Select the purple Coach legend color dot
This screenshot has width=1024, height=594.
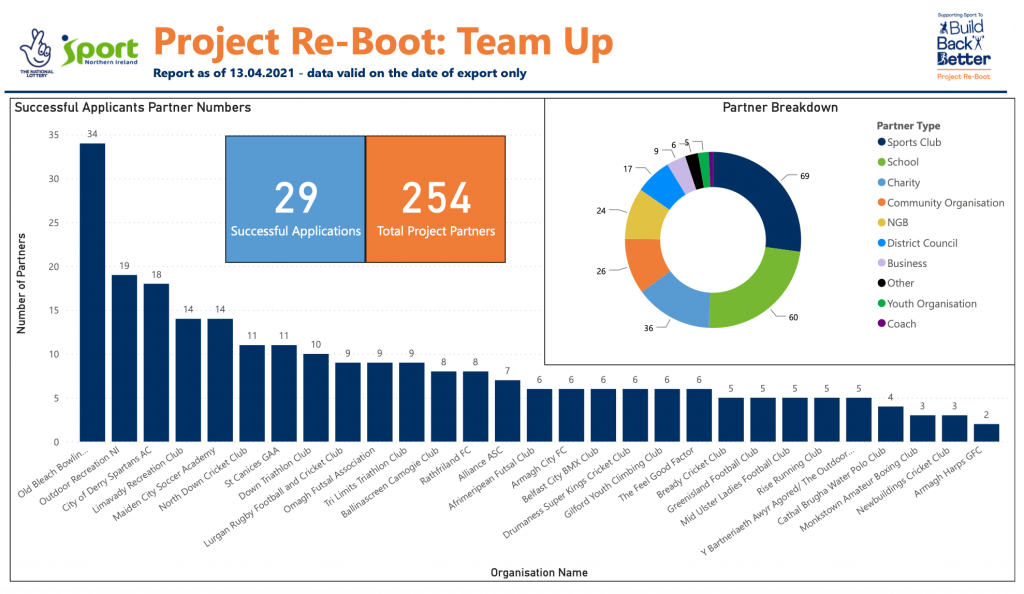tap(882, 323)
